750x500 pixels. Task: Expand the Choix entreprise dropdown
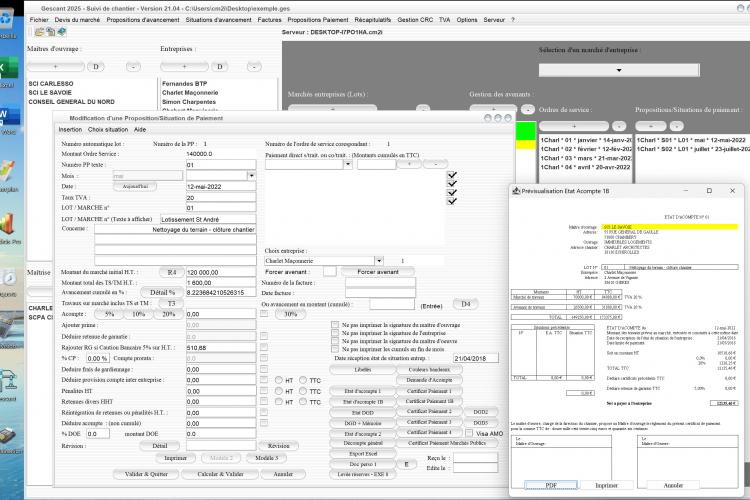point(379,261)
